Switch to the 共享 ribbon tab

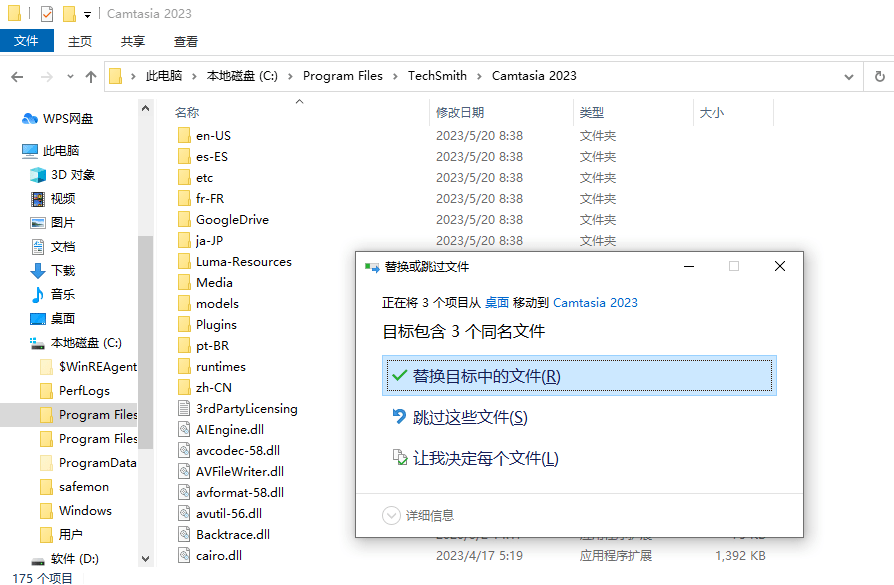pos(133,42)
